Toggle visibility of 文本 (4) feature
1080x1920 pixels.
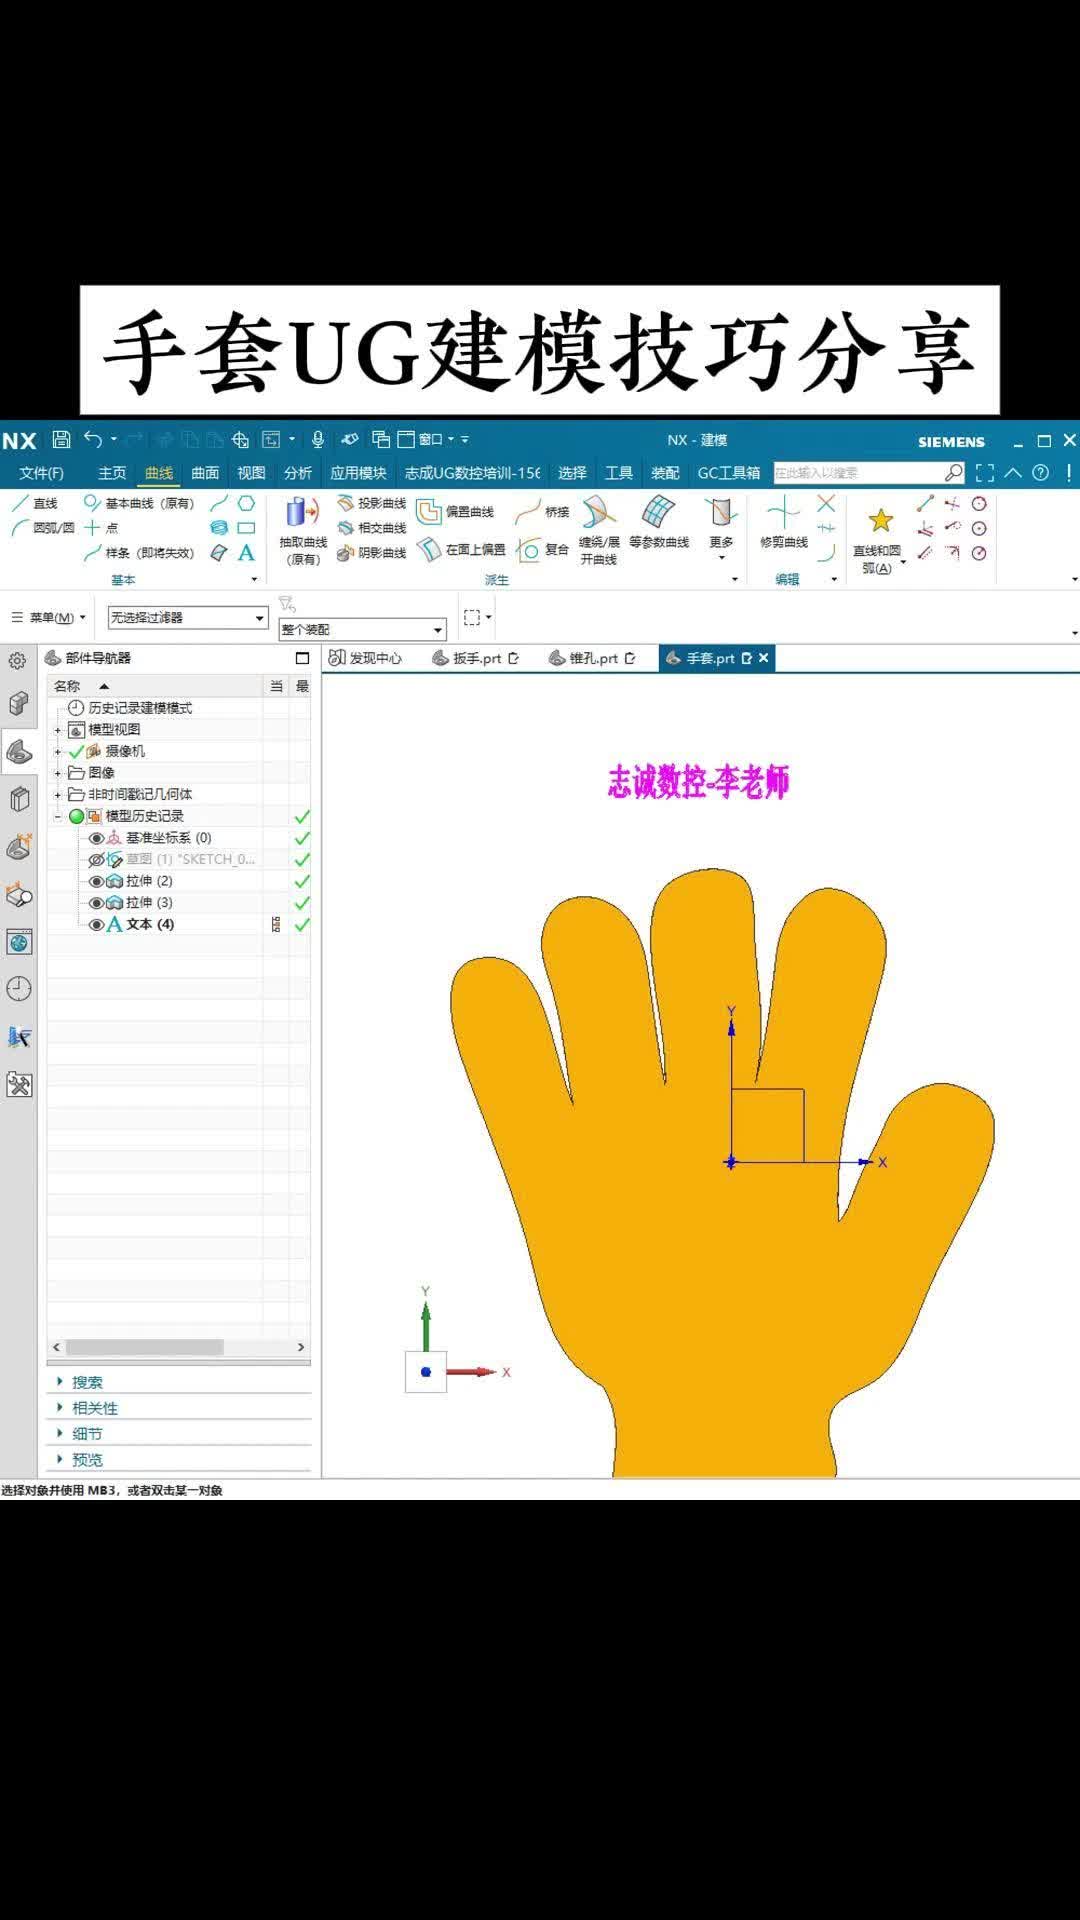(x=96, y=924)
